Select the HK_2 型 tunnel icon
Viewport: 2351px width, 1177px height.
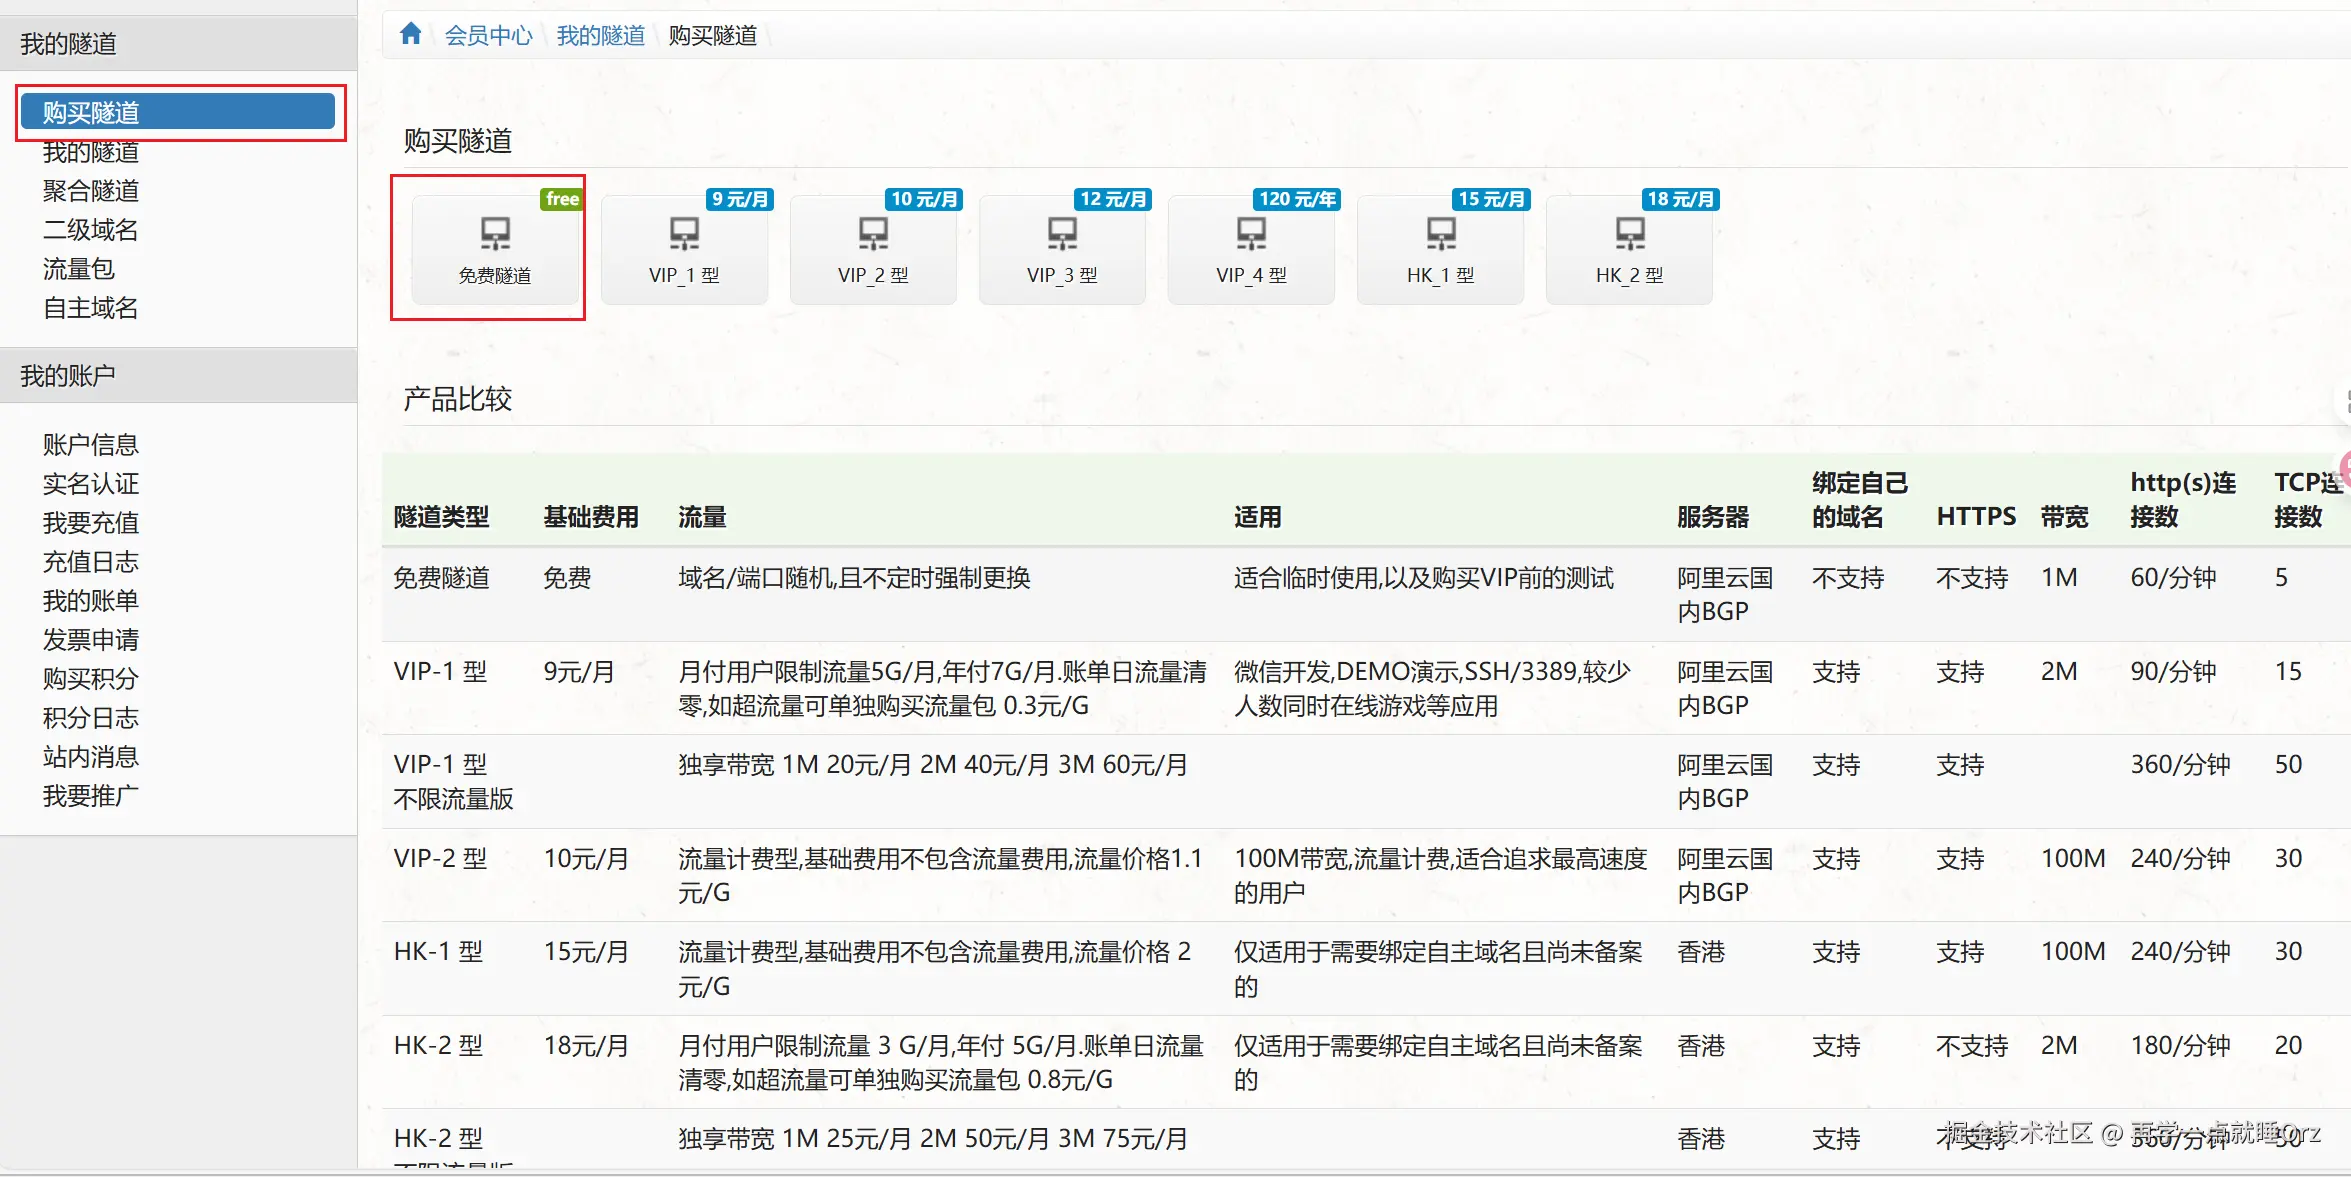(x=1629, y=248)
